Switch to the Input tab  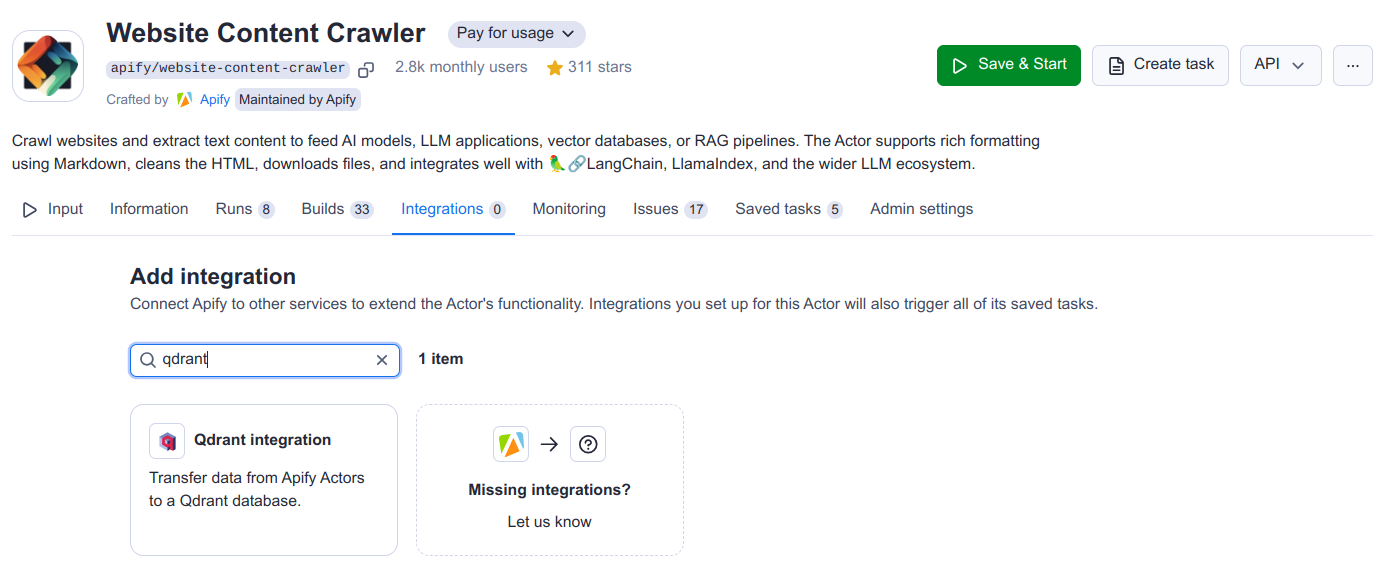tap(53, 209)
